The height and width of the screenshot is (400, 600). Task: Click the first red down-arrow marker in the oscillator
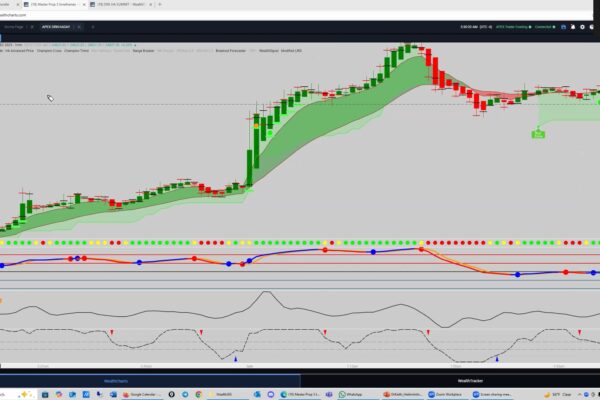click(x=111, y=332)
